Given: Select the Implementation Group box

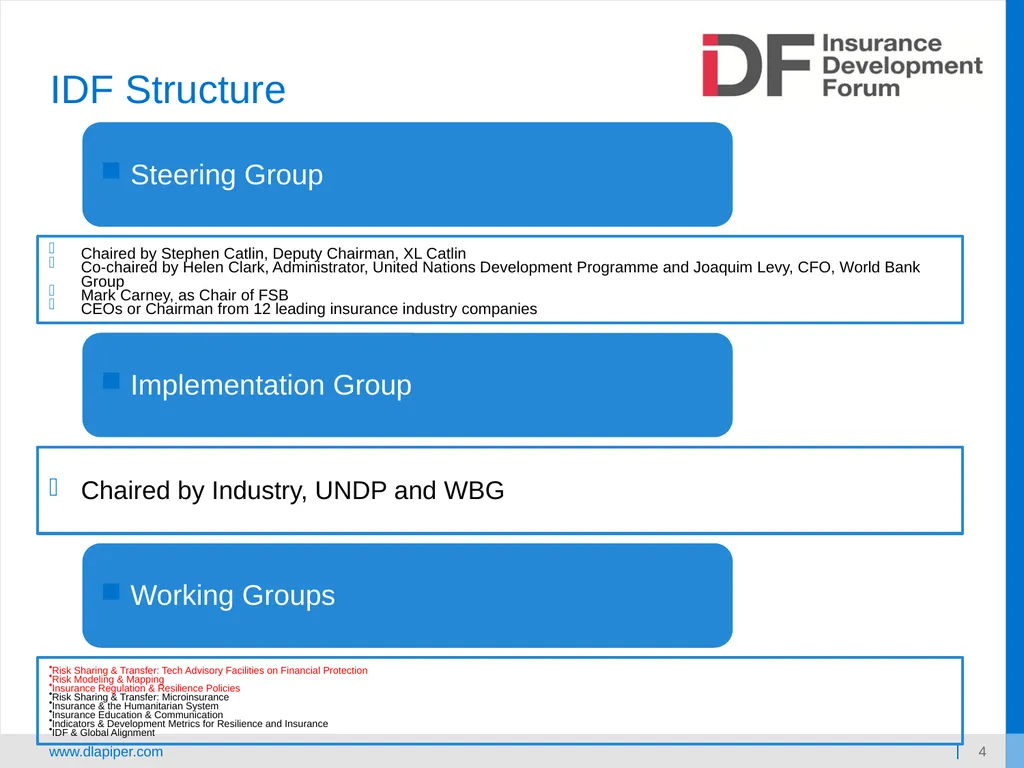Looking at the screenshot, I should pyautogui.click(x=407, y=385).
